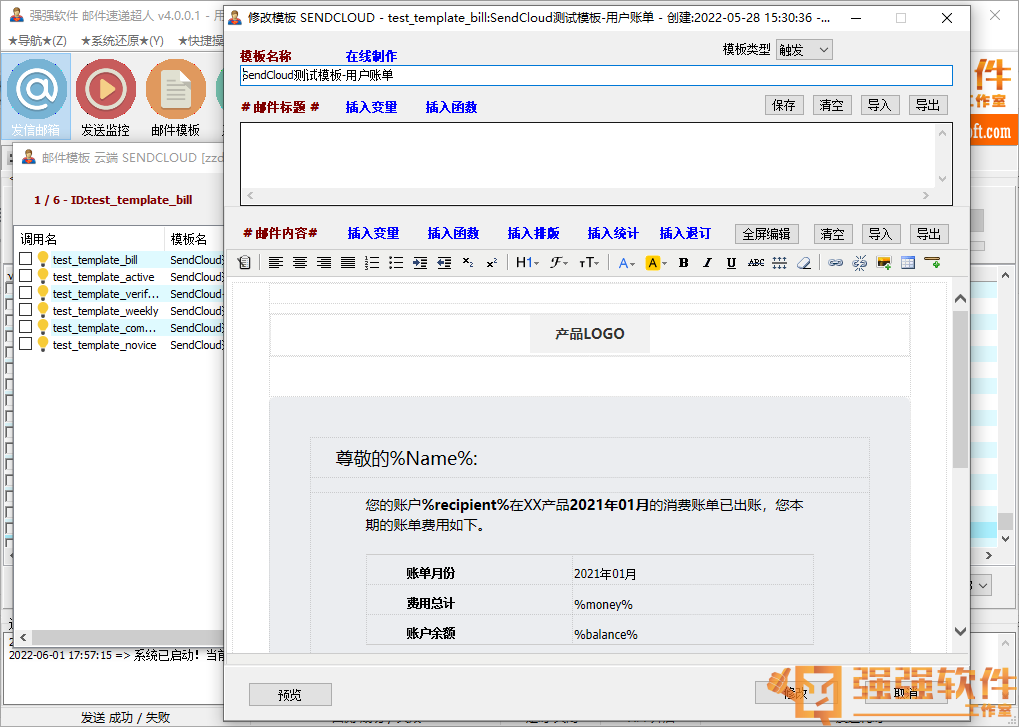The height and width of the screenshot is (727, 1019).
Task: Insert image into email content
Action: (883, 262)
